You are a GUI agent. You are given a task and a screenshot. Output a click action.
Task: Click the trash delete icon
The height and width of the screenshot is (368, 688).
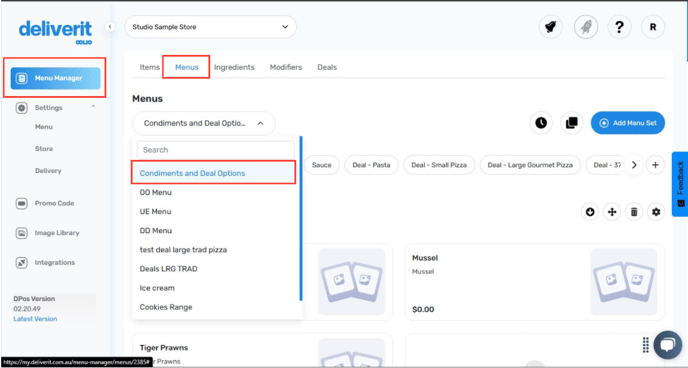tap(634, 212)
